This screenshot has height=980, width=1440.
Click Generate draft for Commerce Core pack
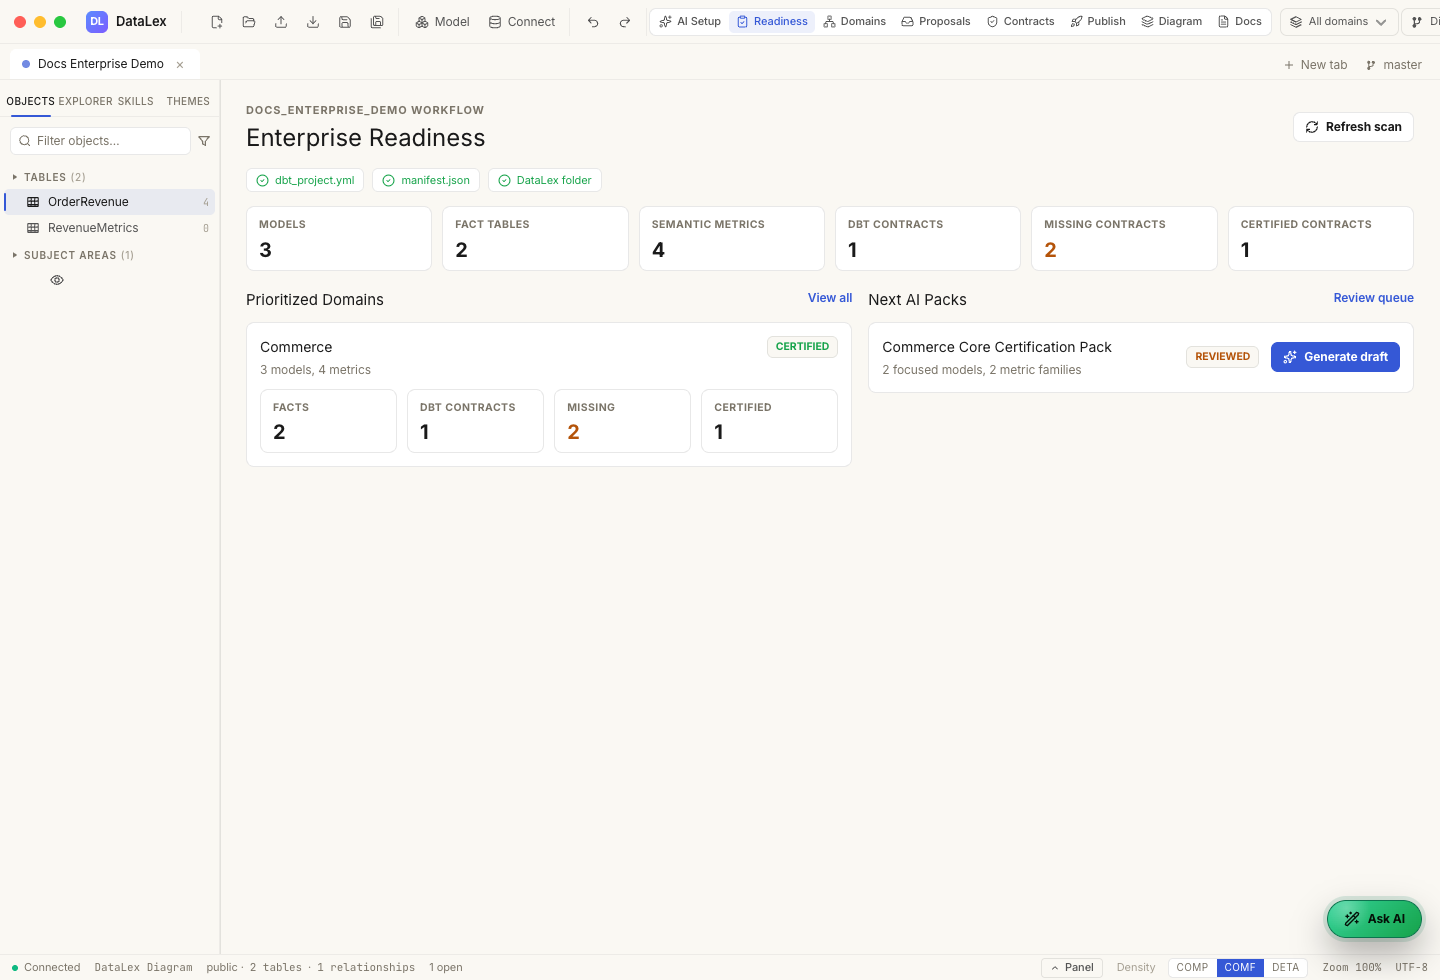[x=1335, y=357]
